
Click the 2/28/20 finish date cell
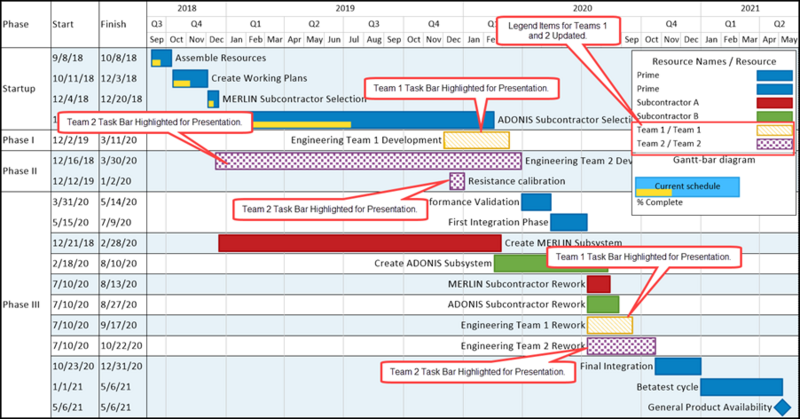(119, 243)
